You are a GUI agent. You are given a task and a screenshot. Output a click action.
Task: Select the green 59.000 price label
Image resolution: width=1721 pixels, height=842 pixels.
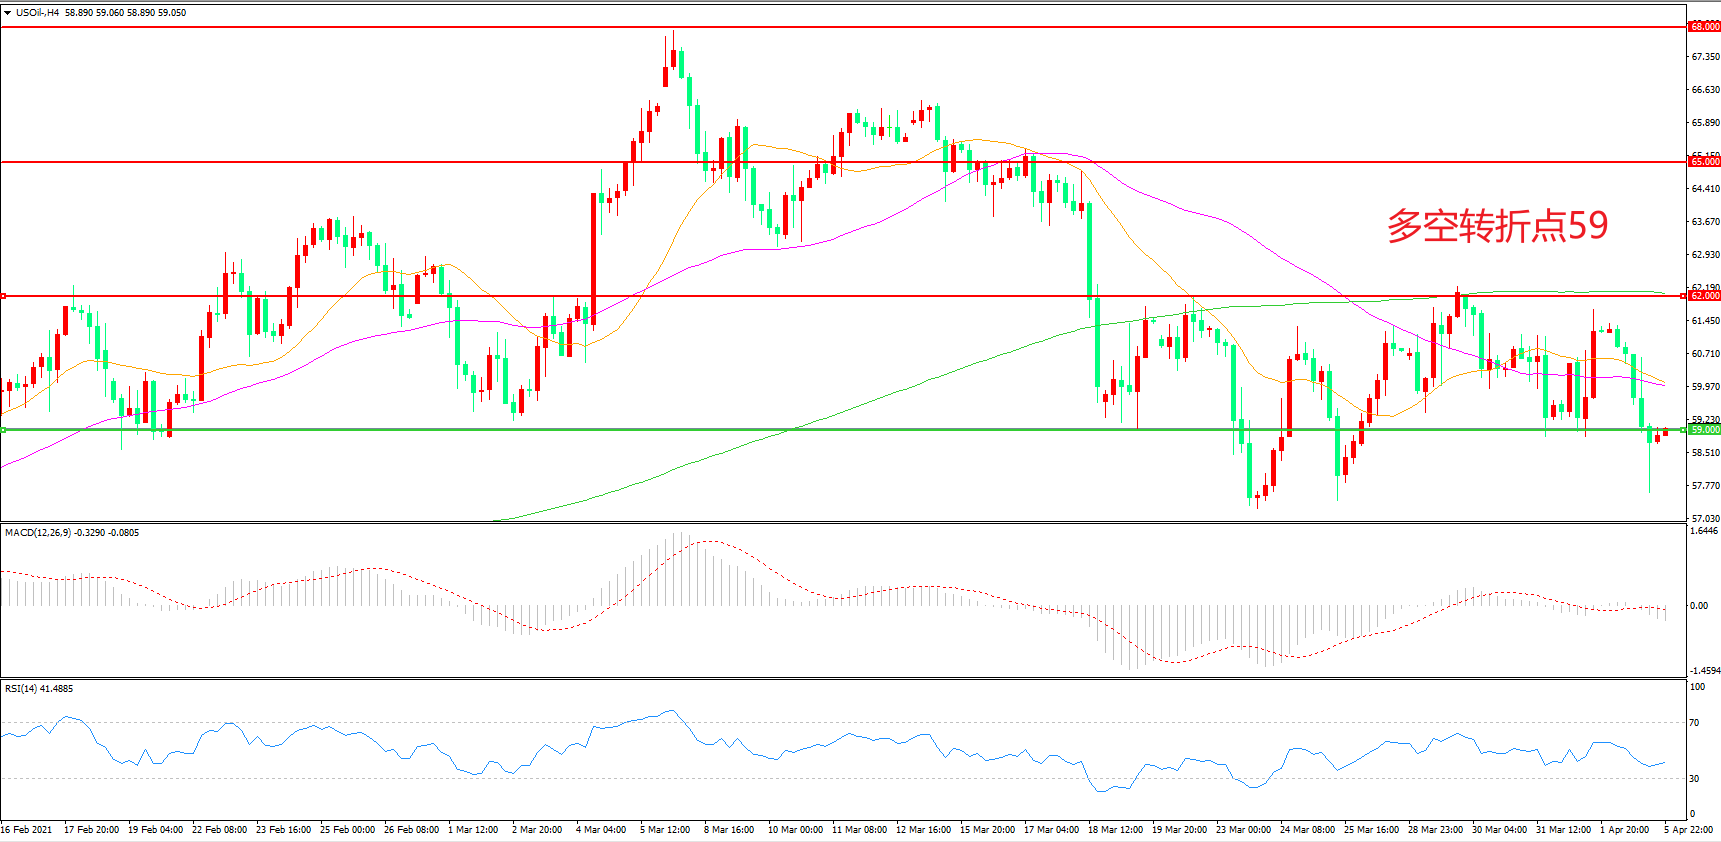point(1704,430)
